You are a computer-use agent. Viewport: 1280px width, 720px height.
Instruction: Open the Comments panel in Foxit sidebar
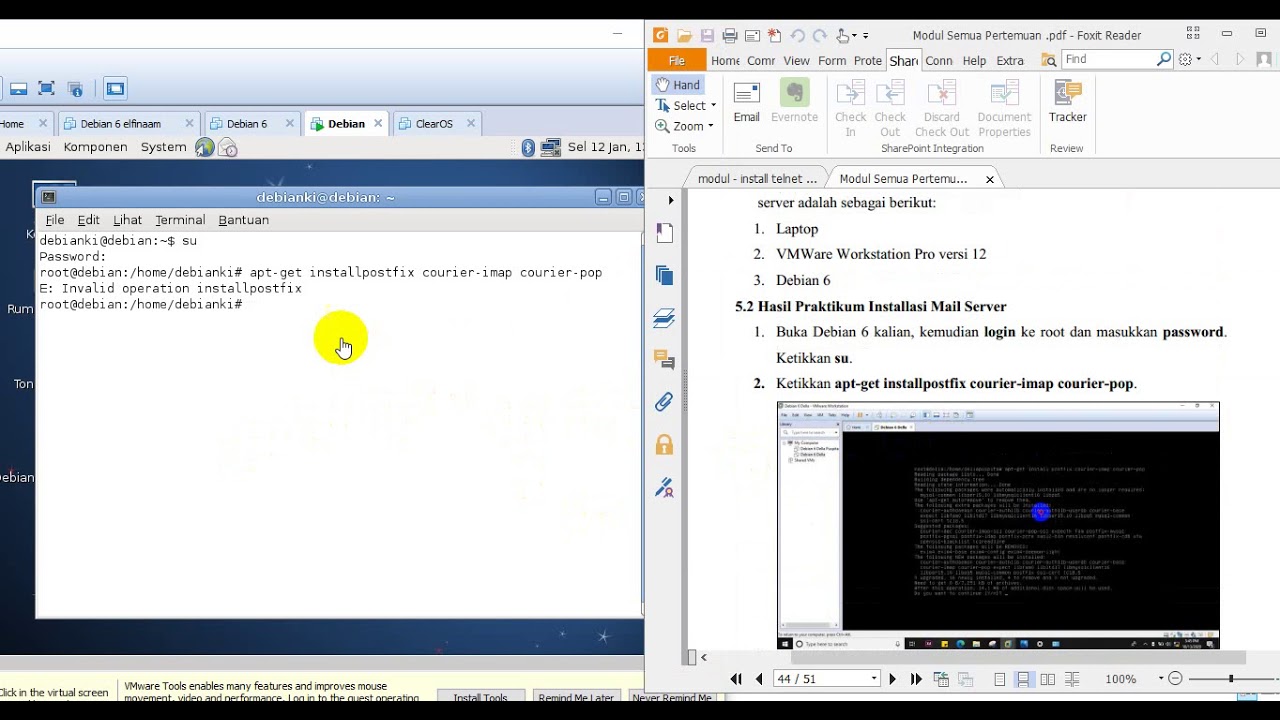pos(664,359)
